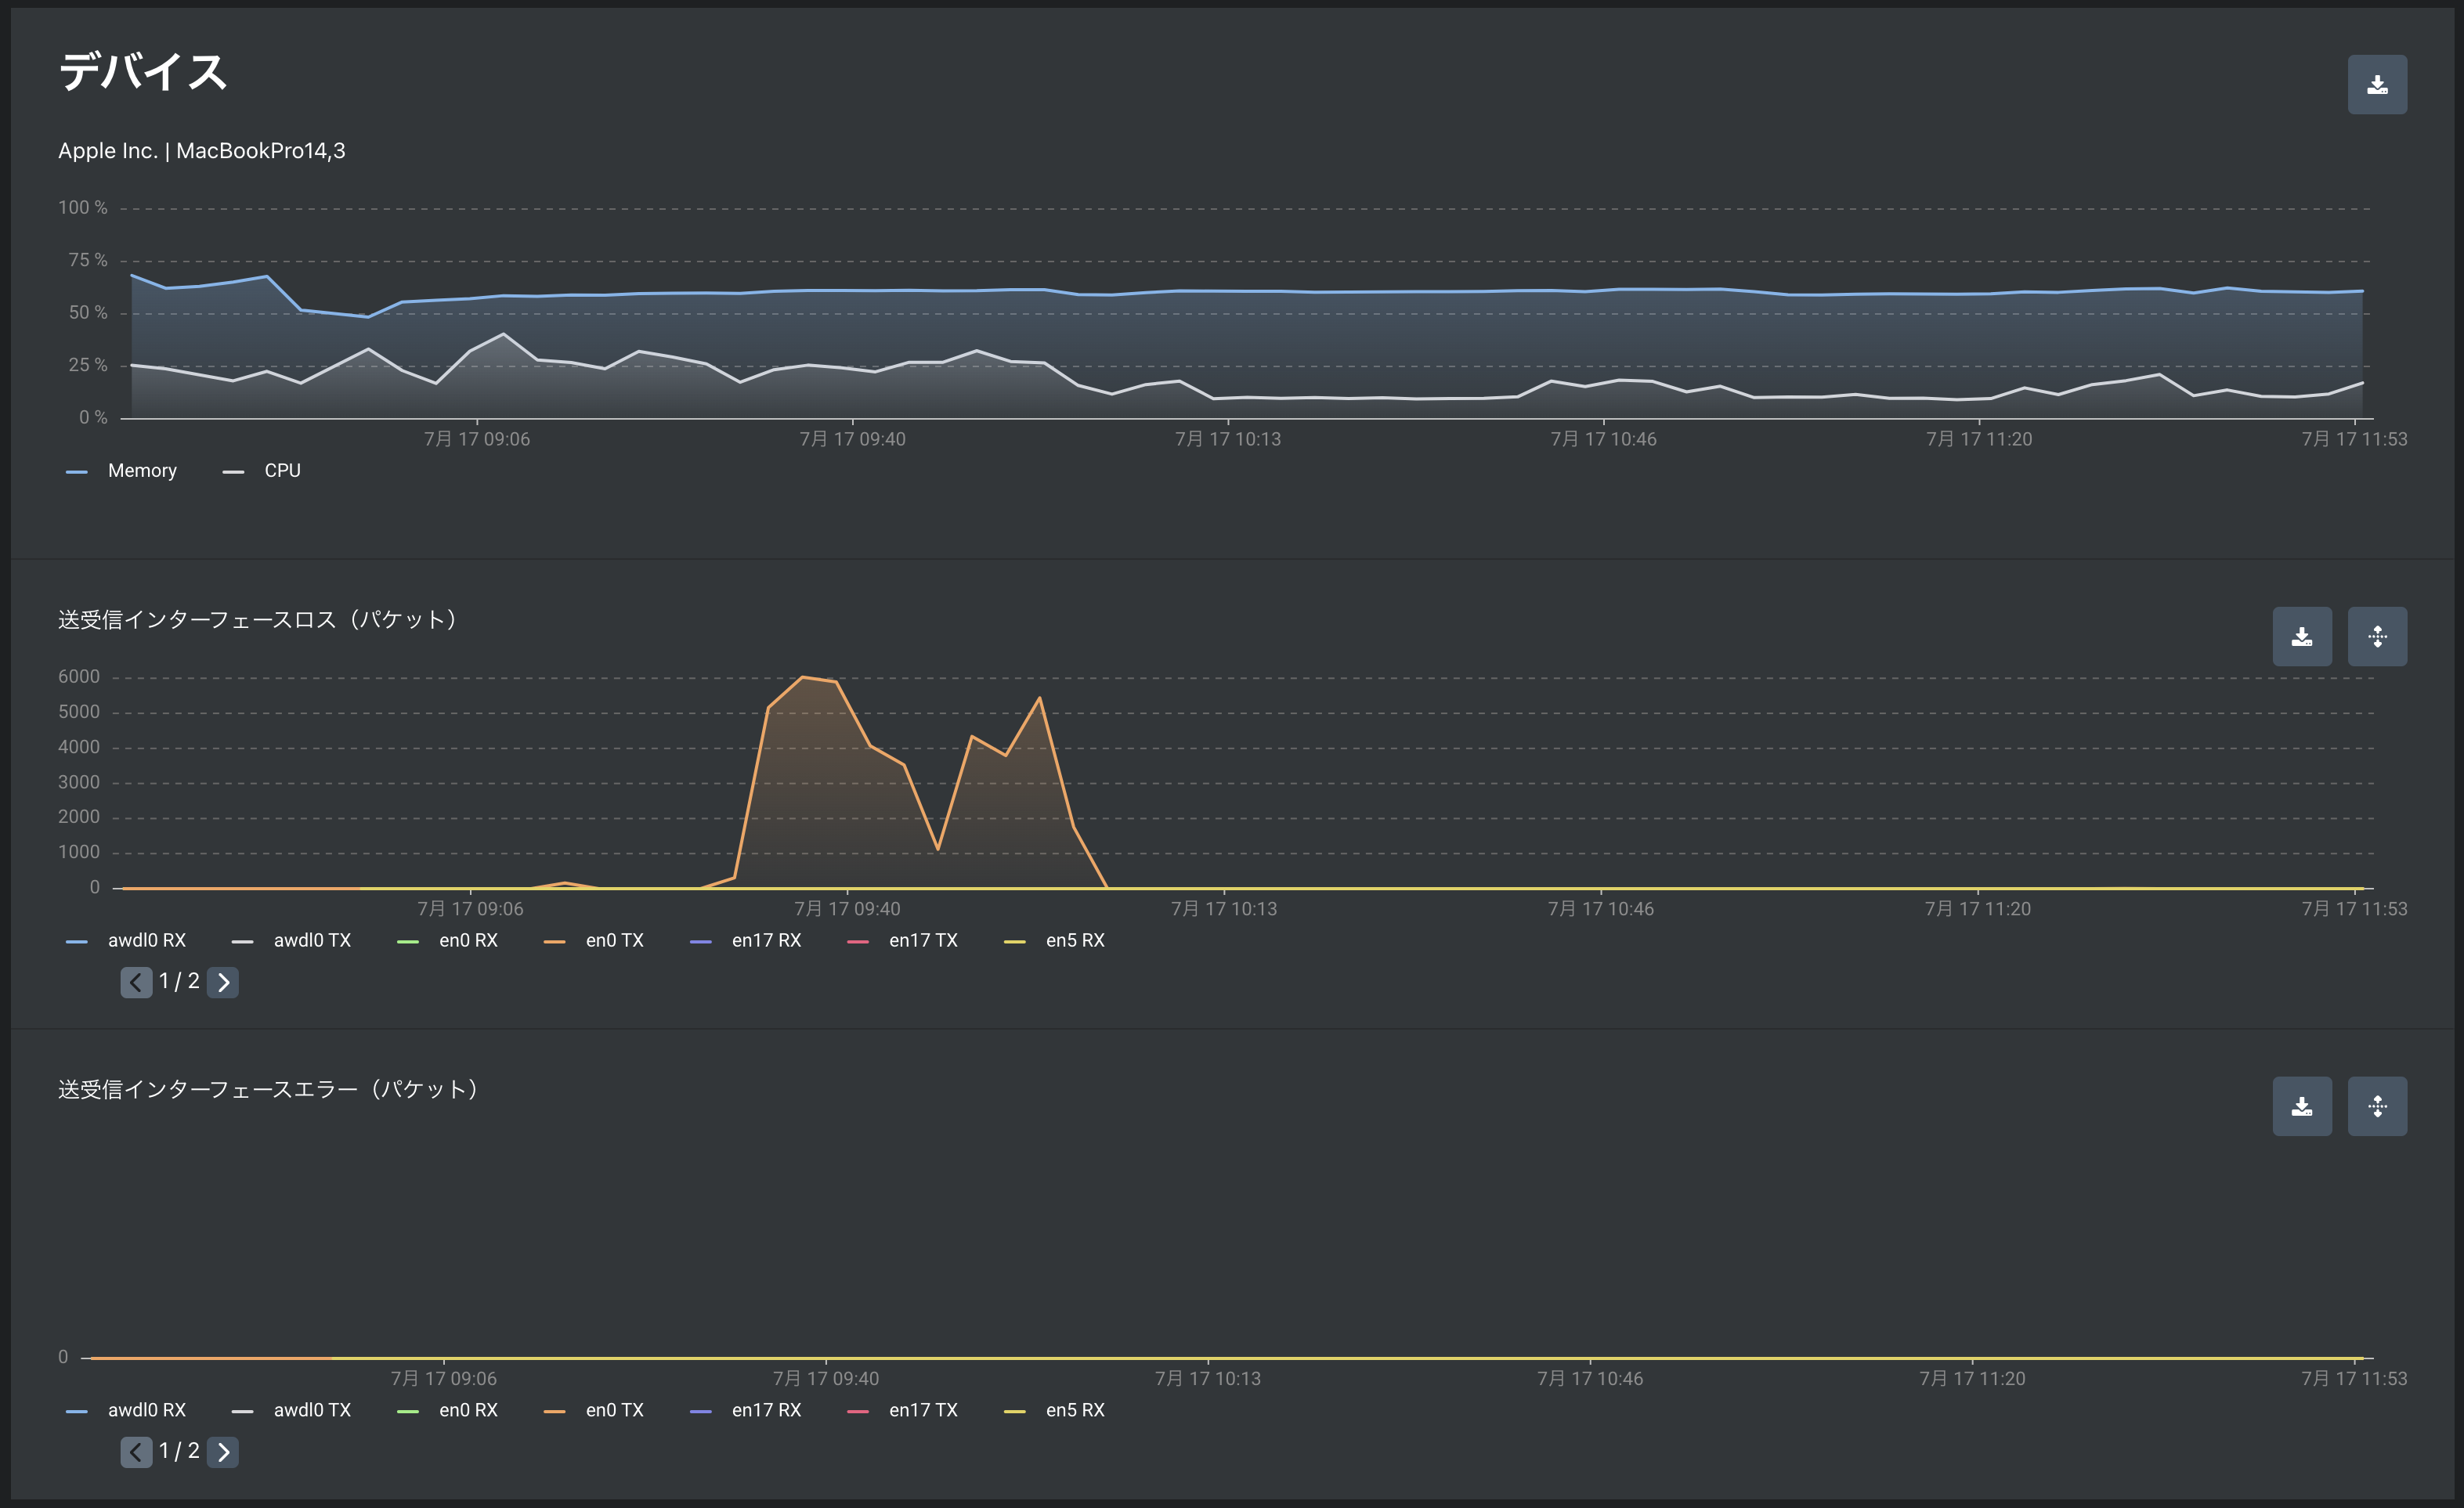Download the インターフェースエラー packet chart

[x=2301, y=1106]
